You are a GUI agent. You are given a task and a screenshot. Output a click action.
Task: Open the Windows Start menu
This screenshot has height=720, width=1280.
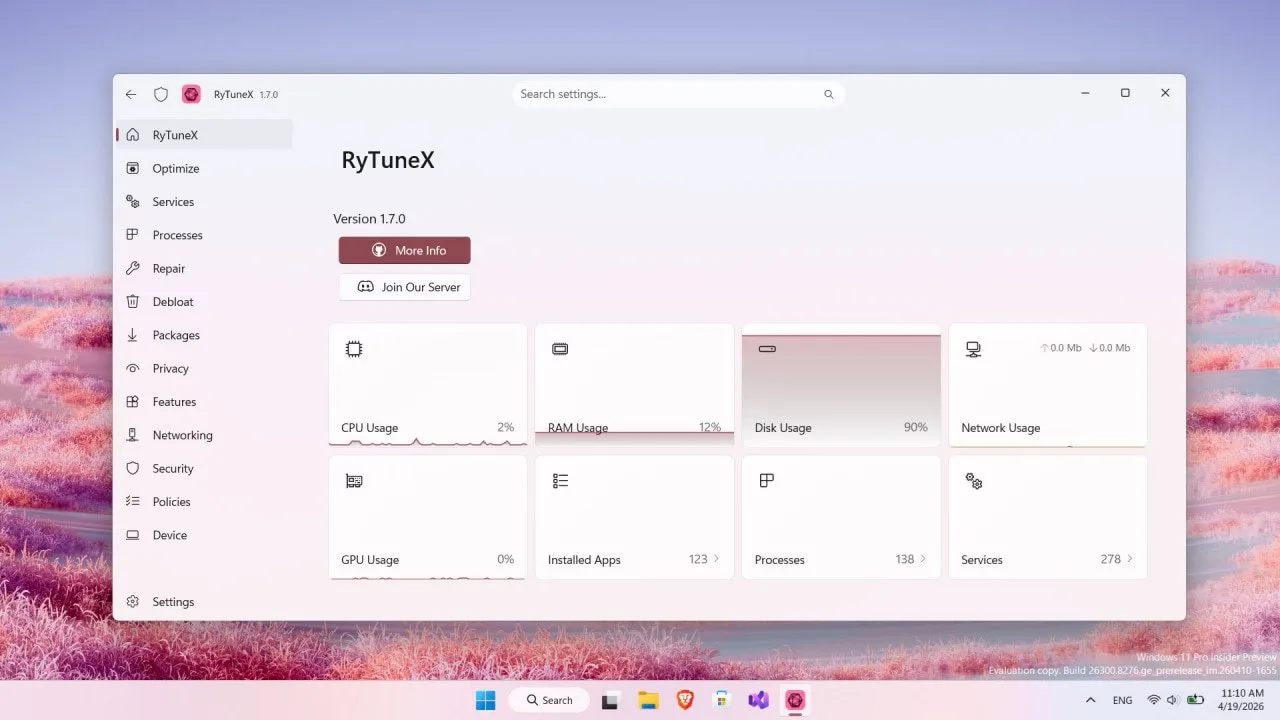[x=485, y=700]
